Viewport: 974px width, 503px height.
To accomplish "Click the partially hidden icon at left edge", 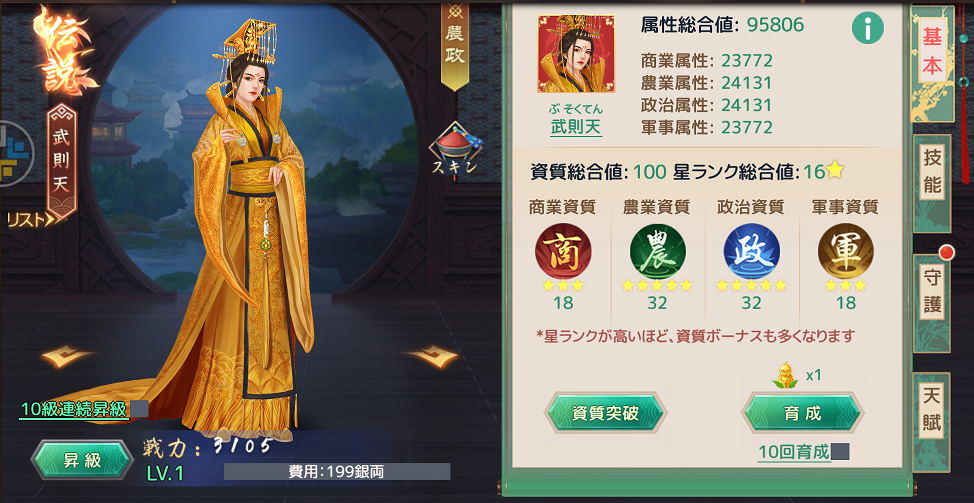I will click(15, 153).
